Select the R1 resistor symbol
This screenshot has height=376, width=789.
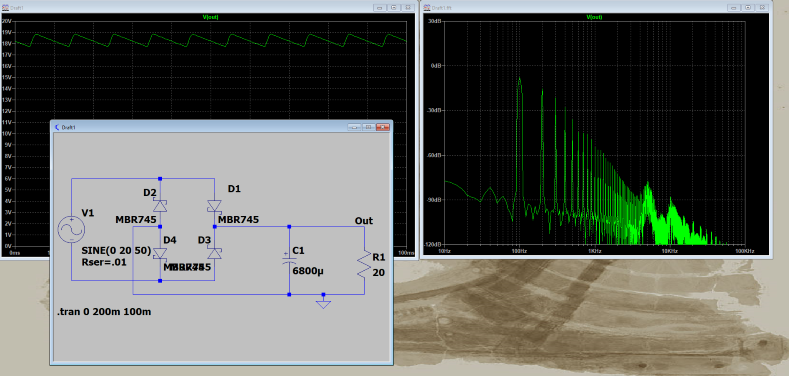pos(363,264)
